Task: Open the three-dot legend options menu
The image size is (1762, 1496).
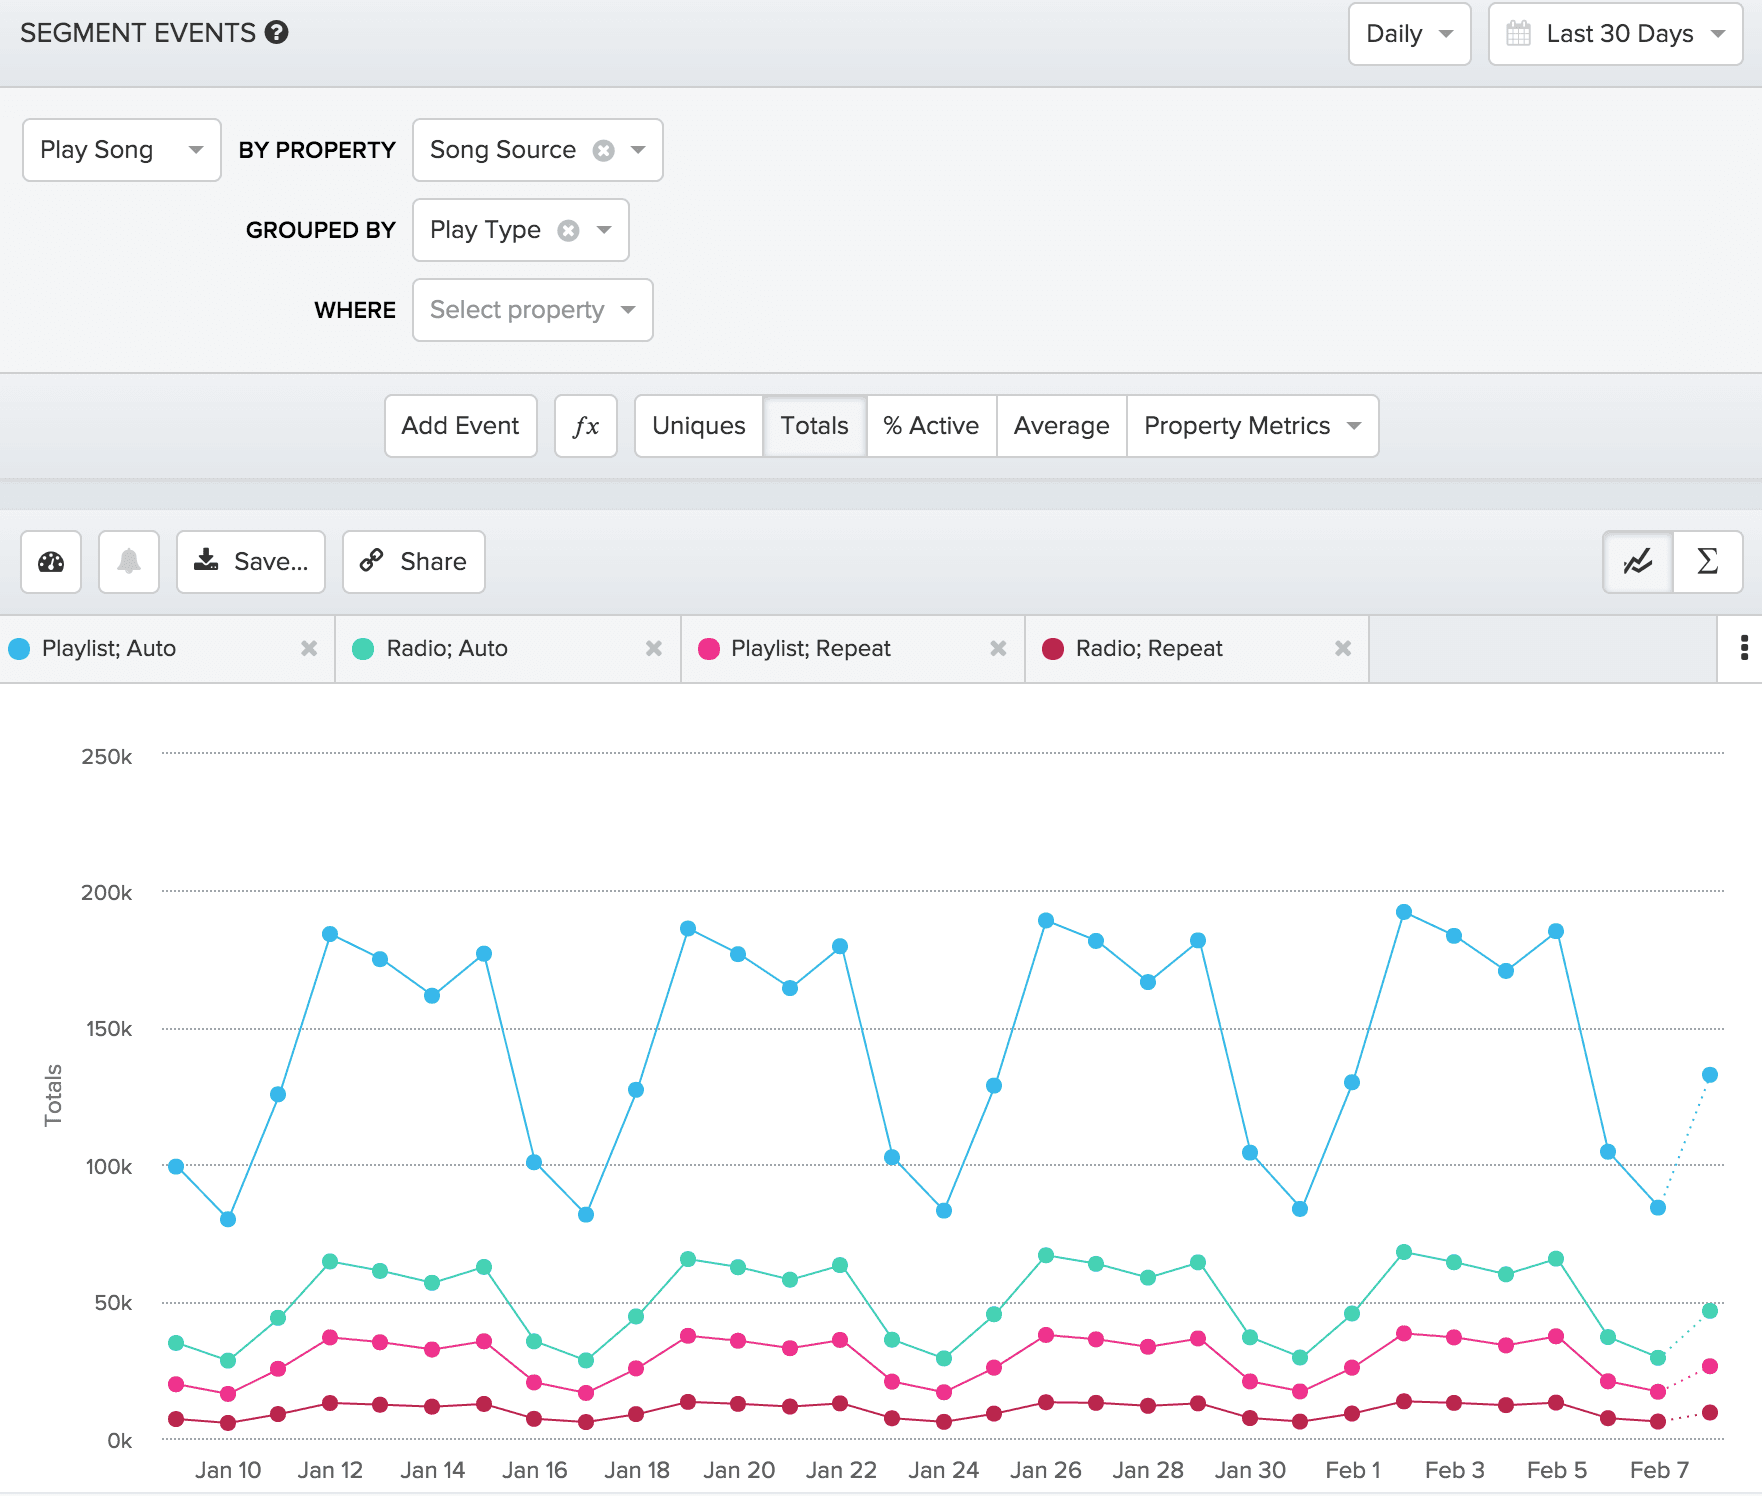Action: pos(1744,648)
